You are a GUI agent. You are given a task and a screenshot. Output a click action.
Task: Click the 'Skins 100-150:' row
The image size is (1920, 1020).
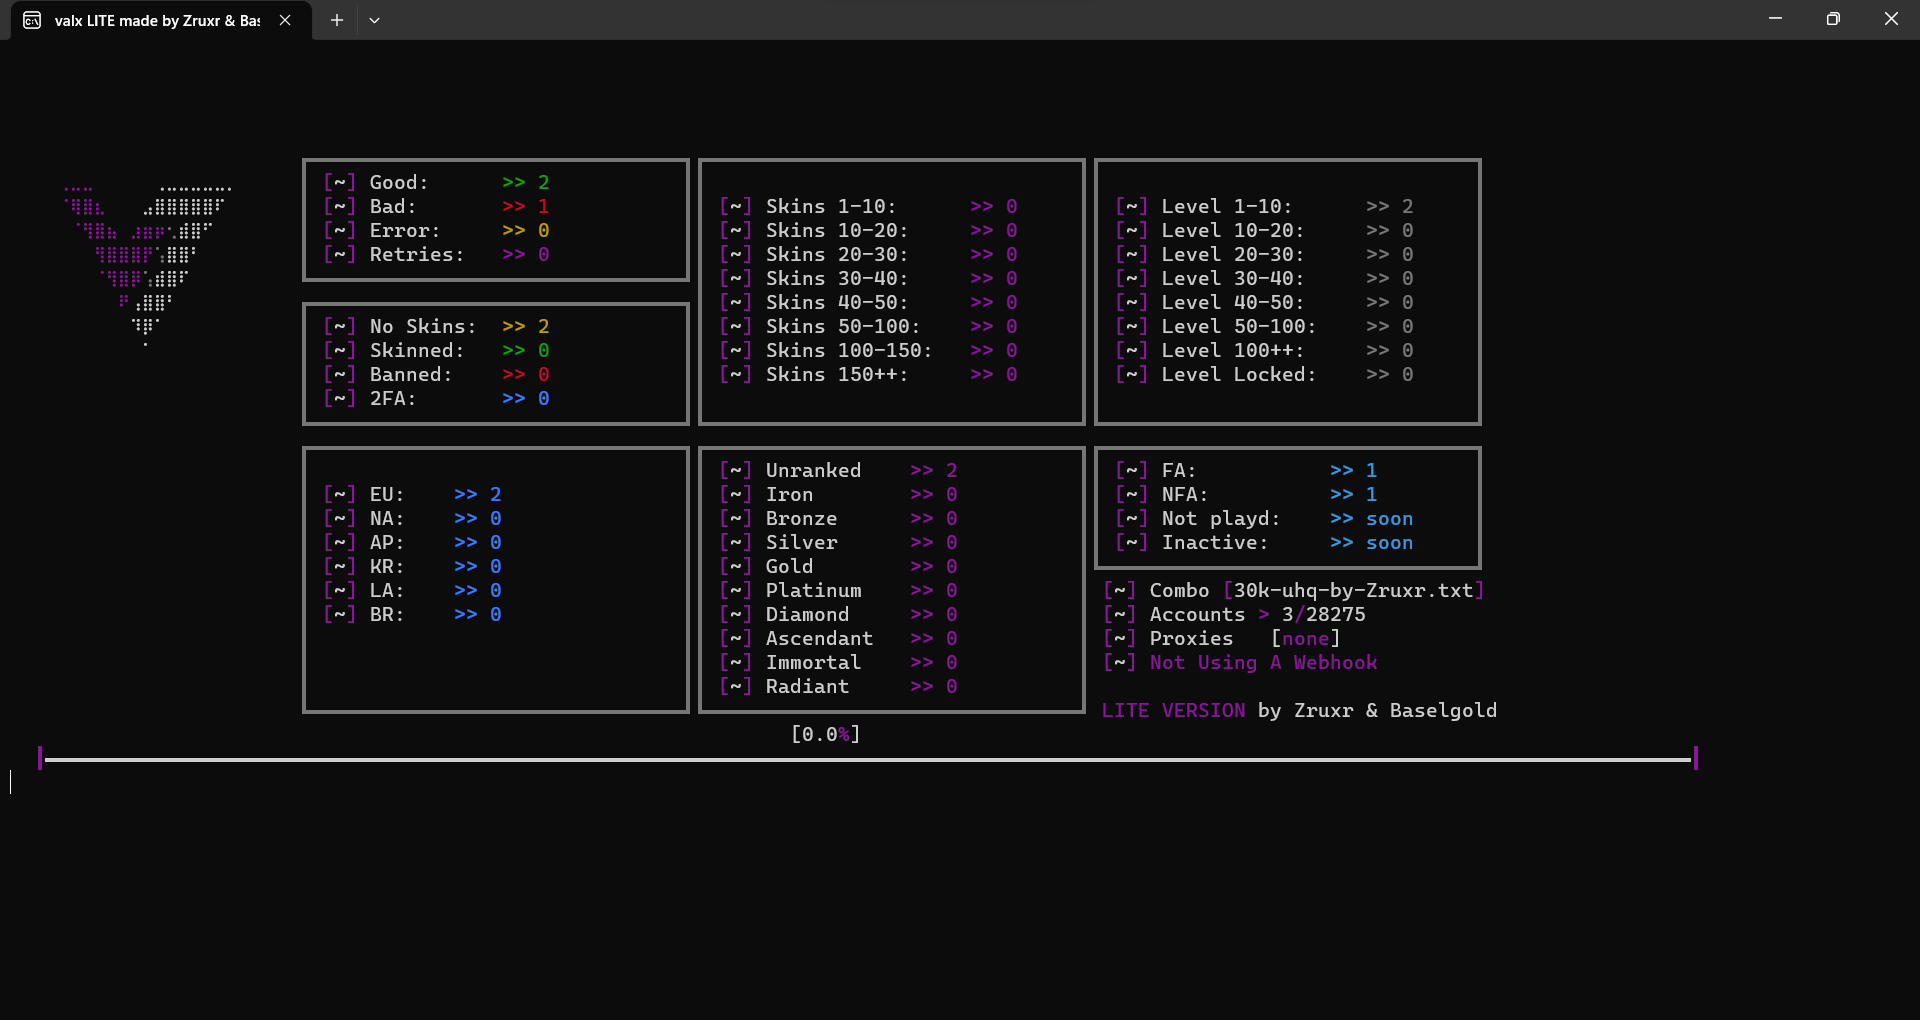[x=868, y=350]
